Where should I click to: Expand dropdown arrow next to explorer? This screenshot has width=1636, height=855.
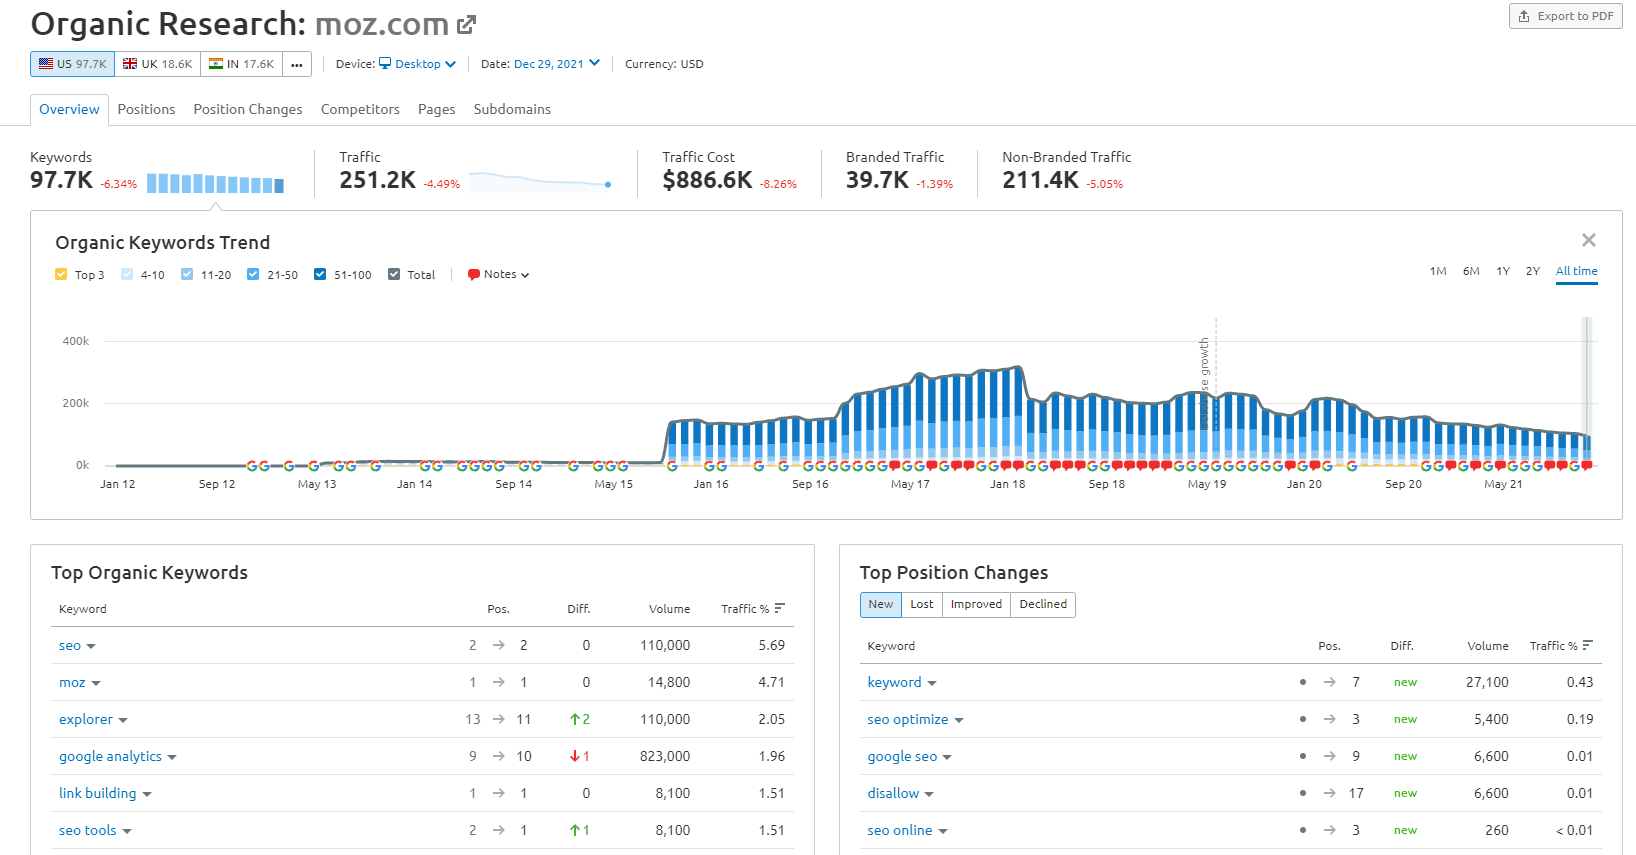coord(123,721)
